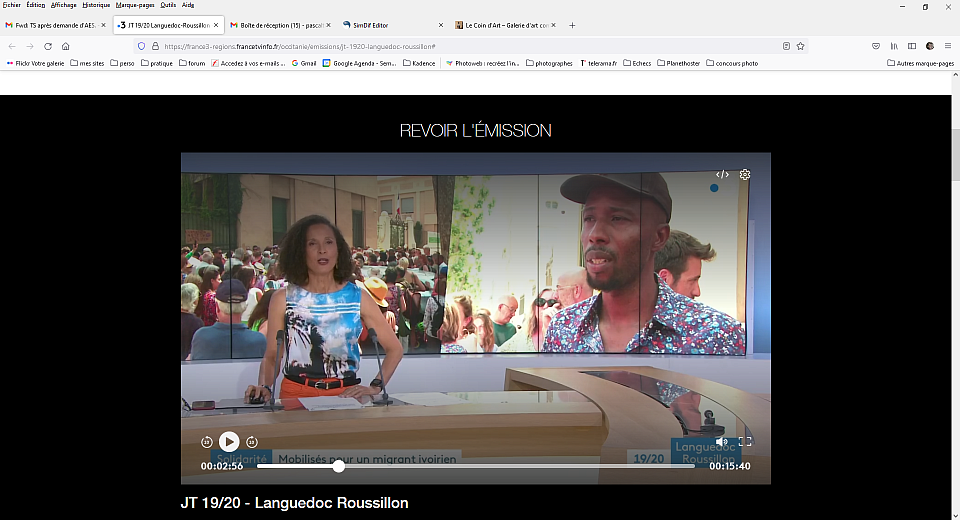960x520 pixels.
Task: Expand the pratique bookmark folder
Action: point(157,63)
